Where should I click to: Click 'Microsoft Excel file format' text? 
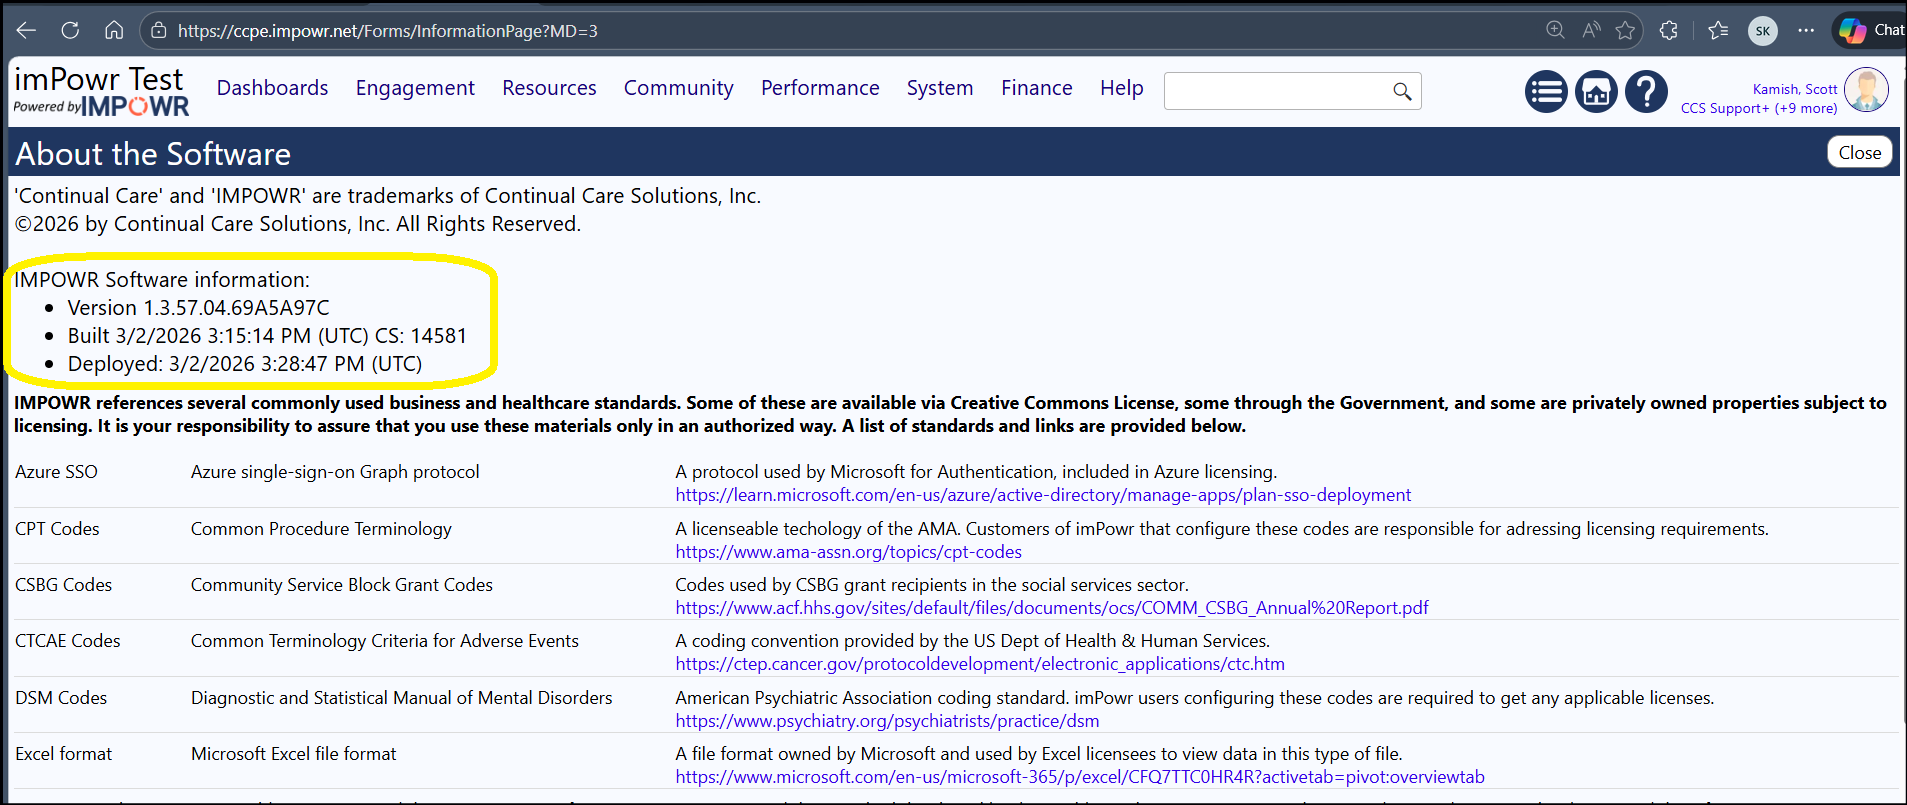pos(293,754)
